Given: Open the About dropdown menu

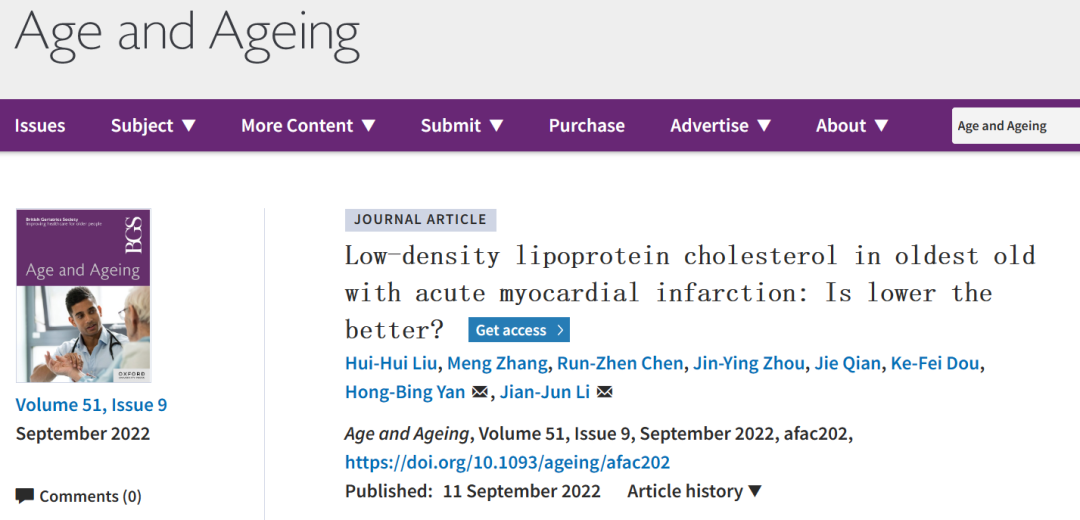Looking at the screenshot, I should click(x=853, y=125).
